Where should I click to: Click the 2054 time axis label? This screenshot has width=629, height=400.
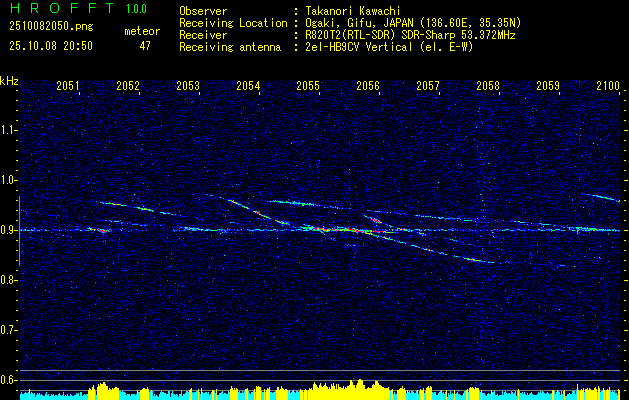[x=248, y=85]
